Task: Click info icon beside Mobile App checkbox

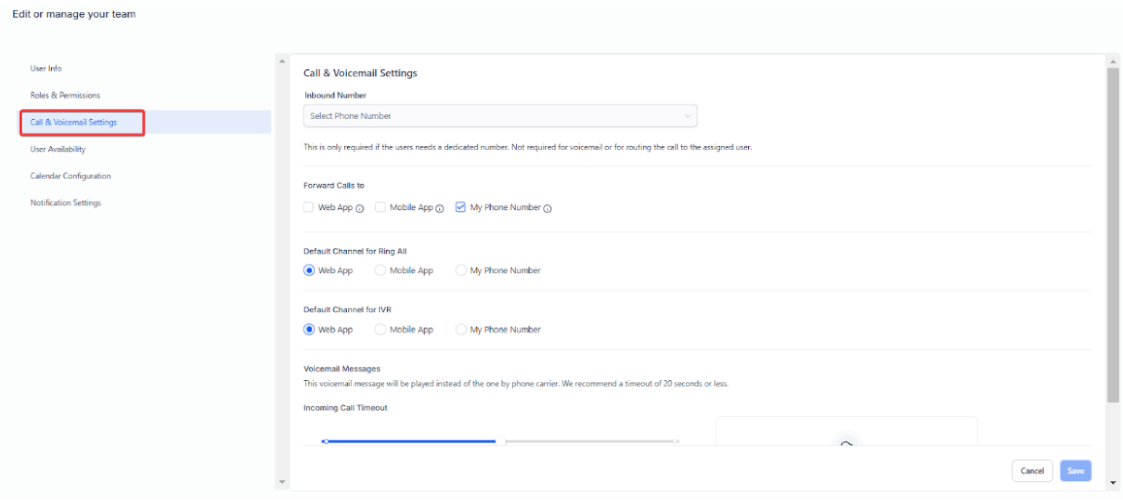Action: click(x=440, y=208)
